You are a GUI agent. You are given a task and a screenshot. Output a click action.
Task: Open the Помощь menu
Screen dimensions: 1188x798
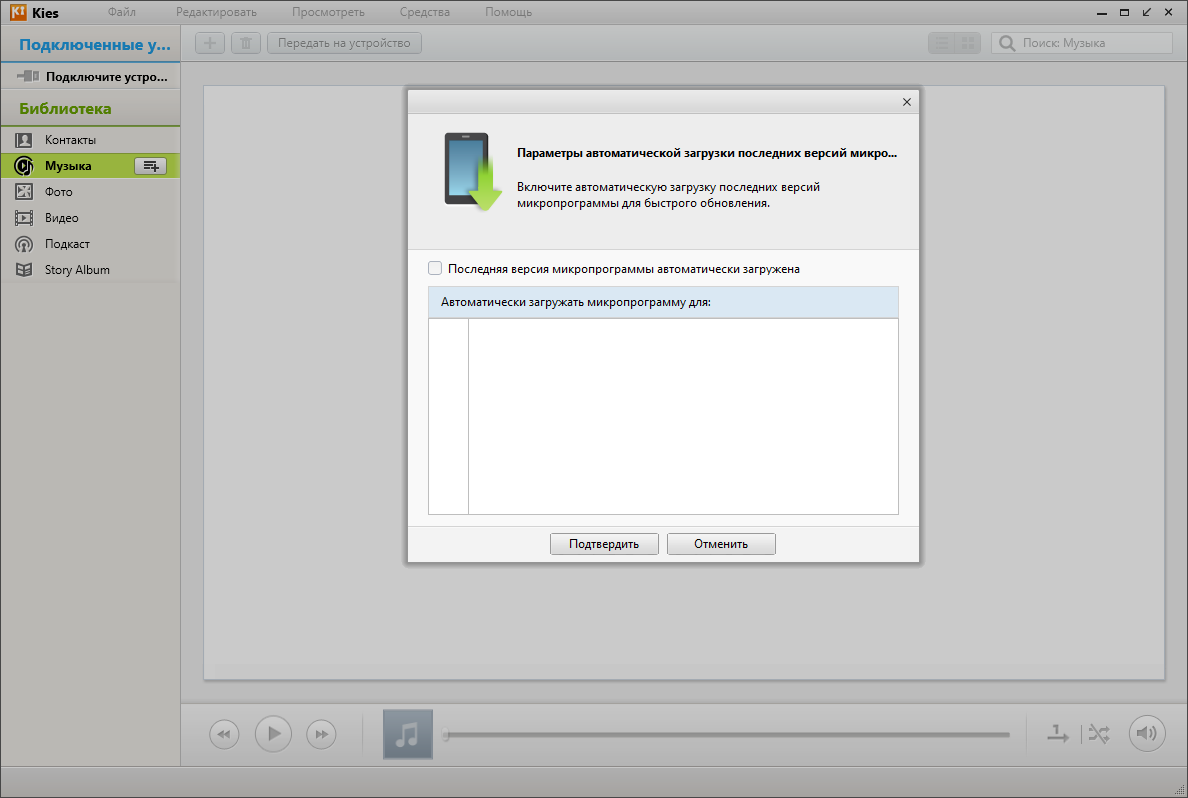tap(508, 12)
